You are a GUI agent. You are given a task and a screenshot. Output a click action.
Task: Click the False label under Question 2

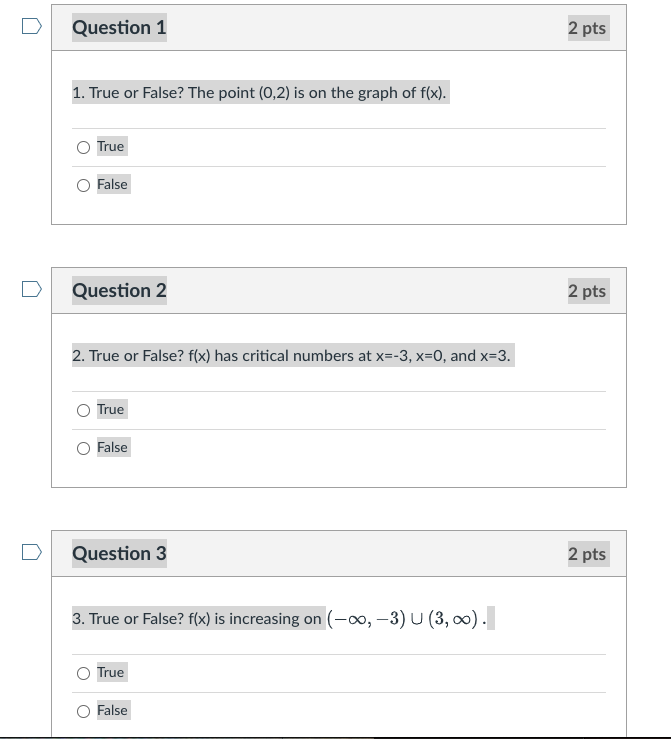pyautogui.click(x=114, y=447)
